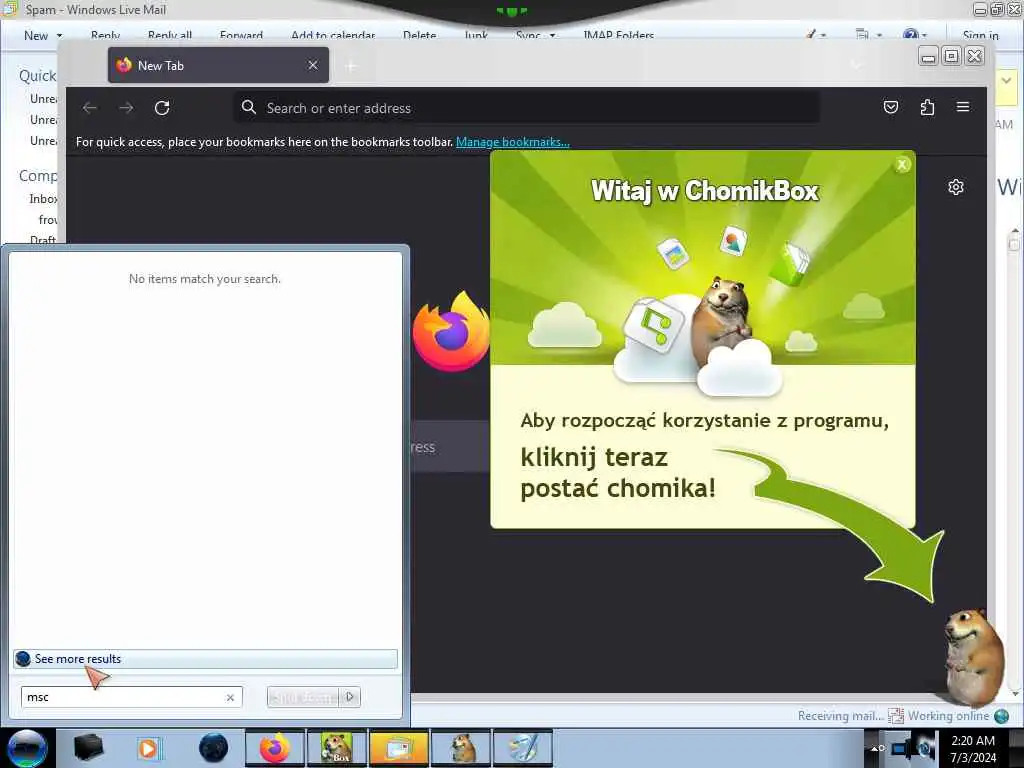Click No items match your search text
Screen dimensions: 1024x768
tap(205, 279)
